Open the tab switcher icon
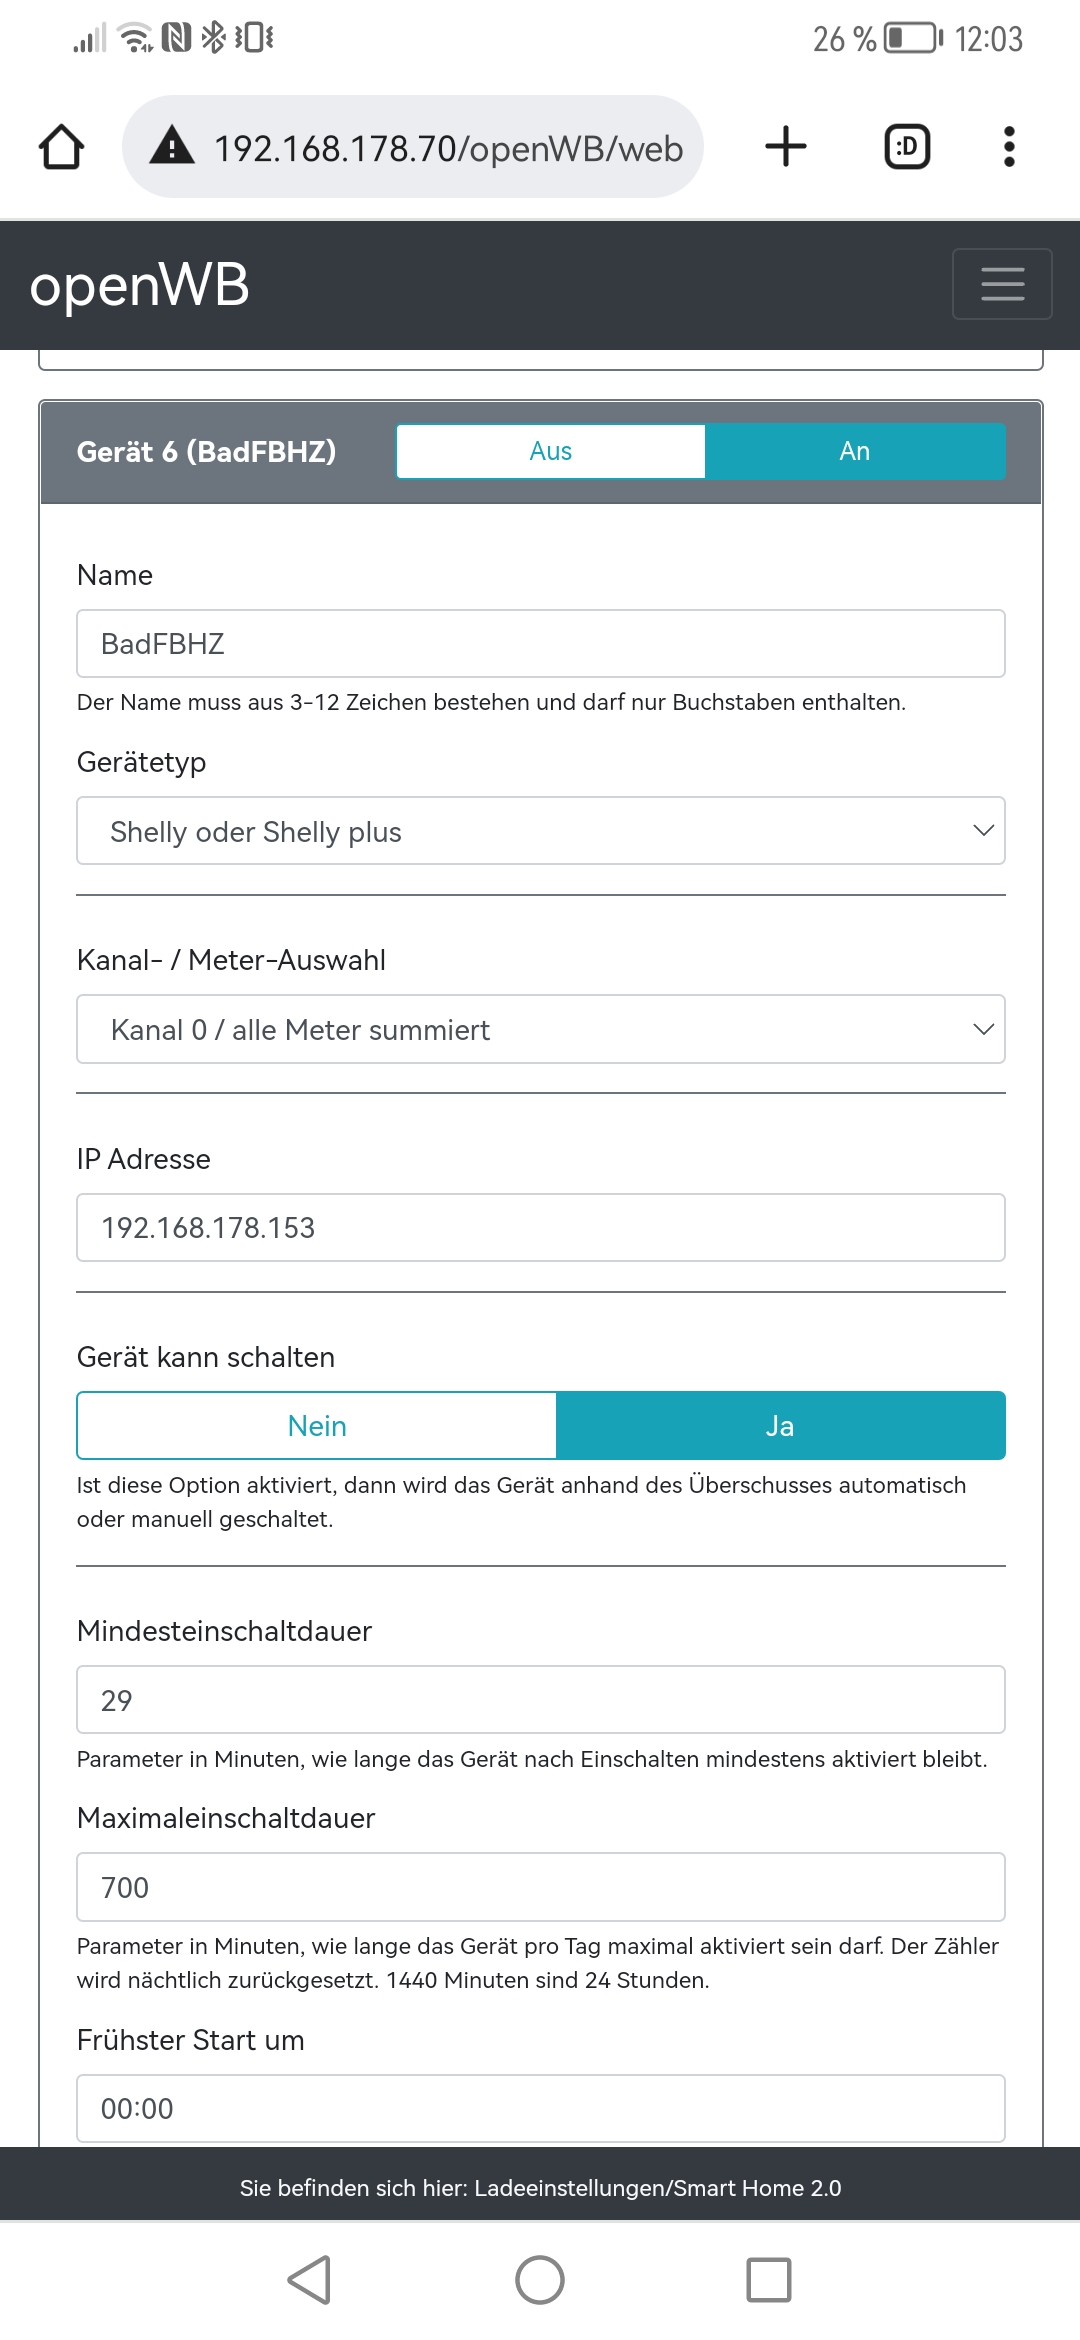The image size is (1080, 2340). click(x=907, y=147)
